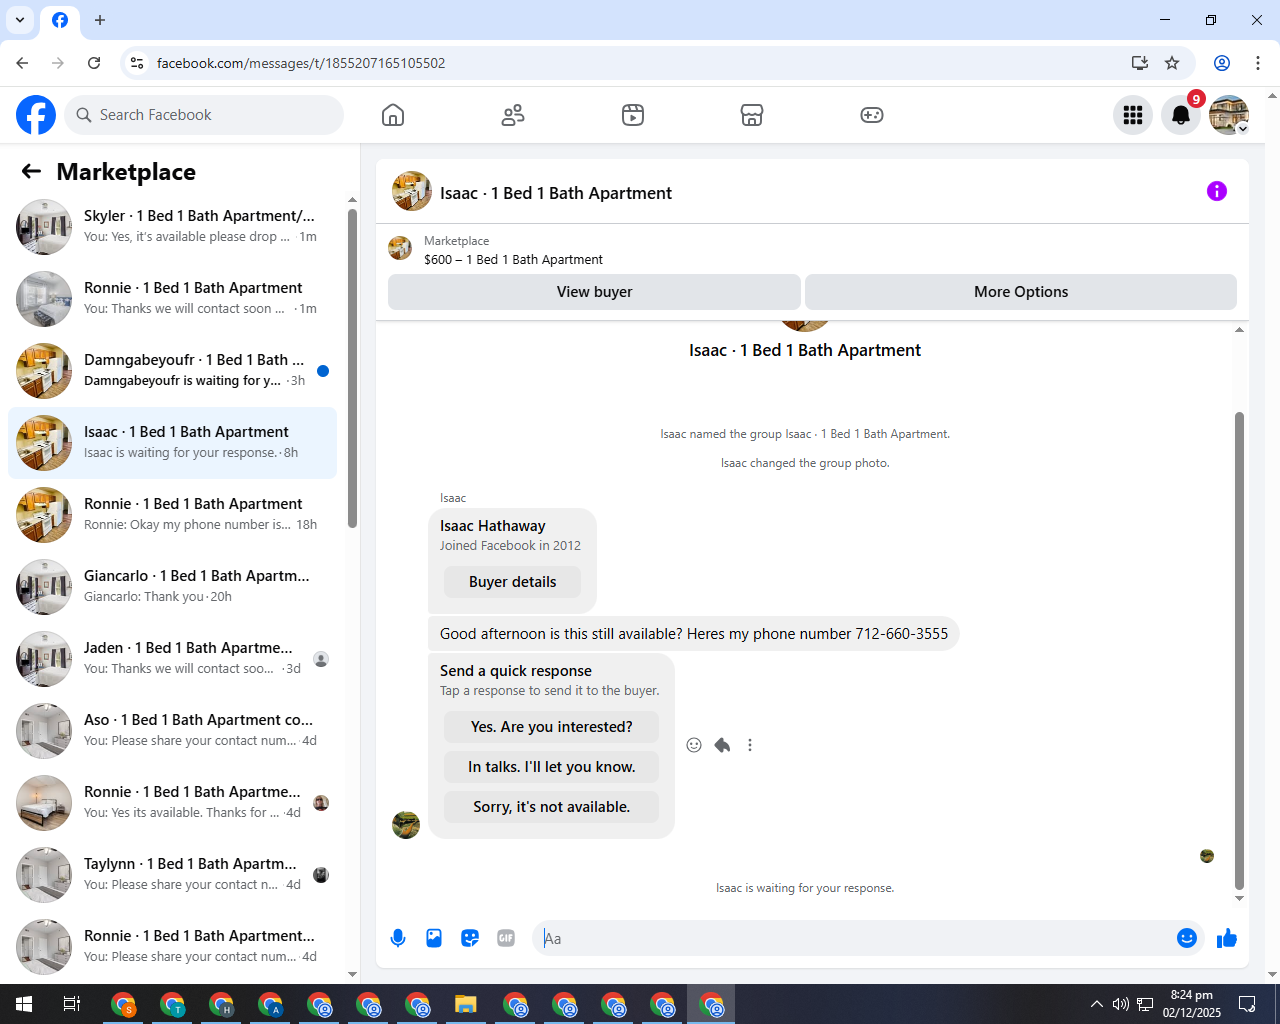Open Windows Task View icon
Image resolution: width=1280 pixels, height=1024 pixels.
click(72, 1004)
